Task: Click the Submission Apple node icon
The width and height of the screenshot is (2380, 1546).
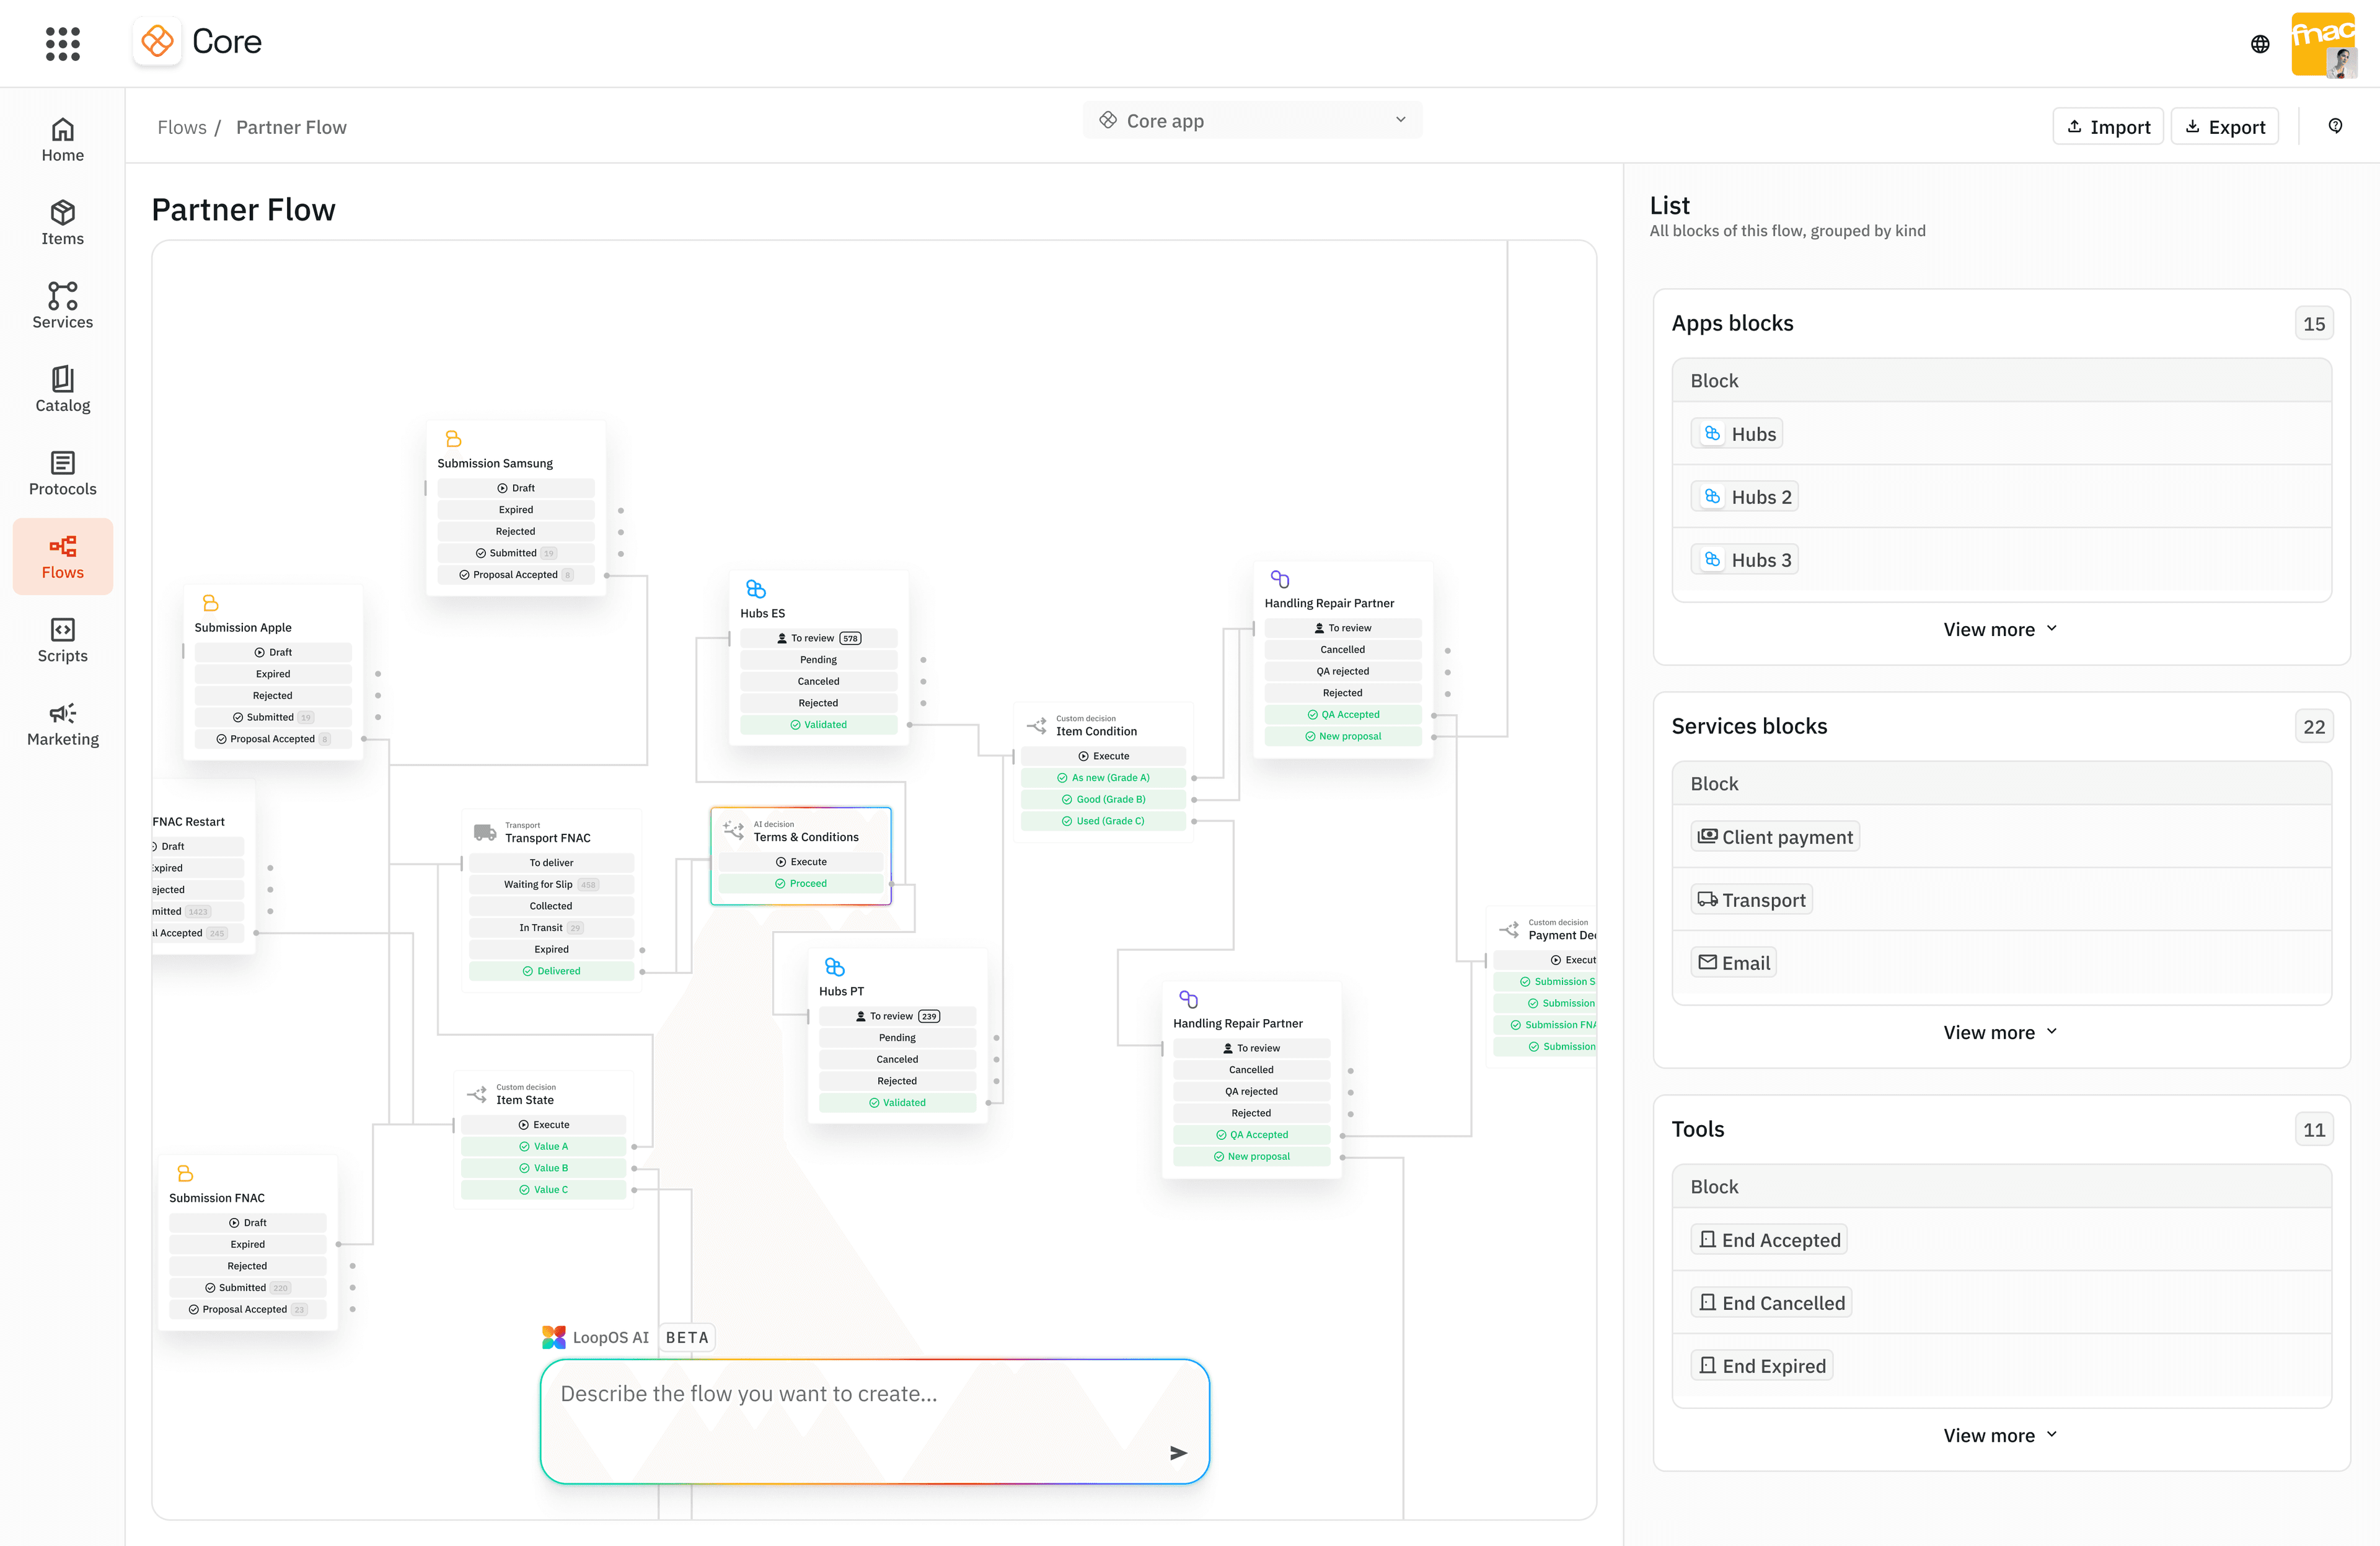Action: point(210,603)
